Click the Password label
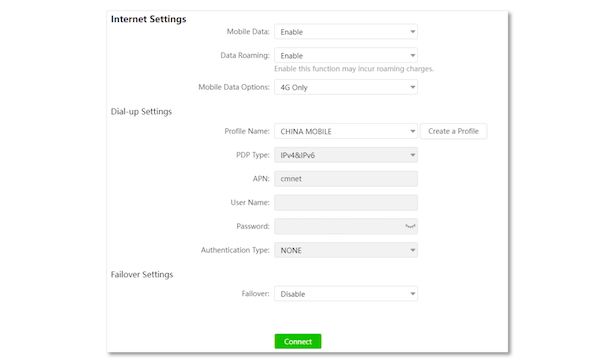The image size is (610, 364). [x=252, y=226]
